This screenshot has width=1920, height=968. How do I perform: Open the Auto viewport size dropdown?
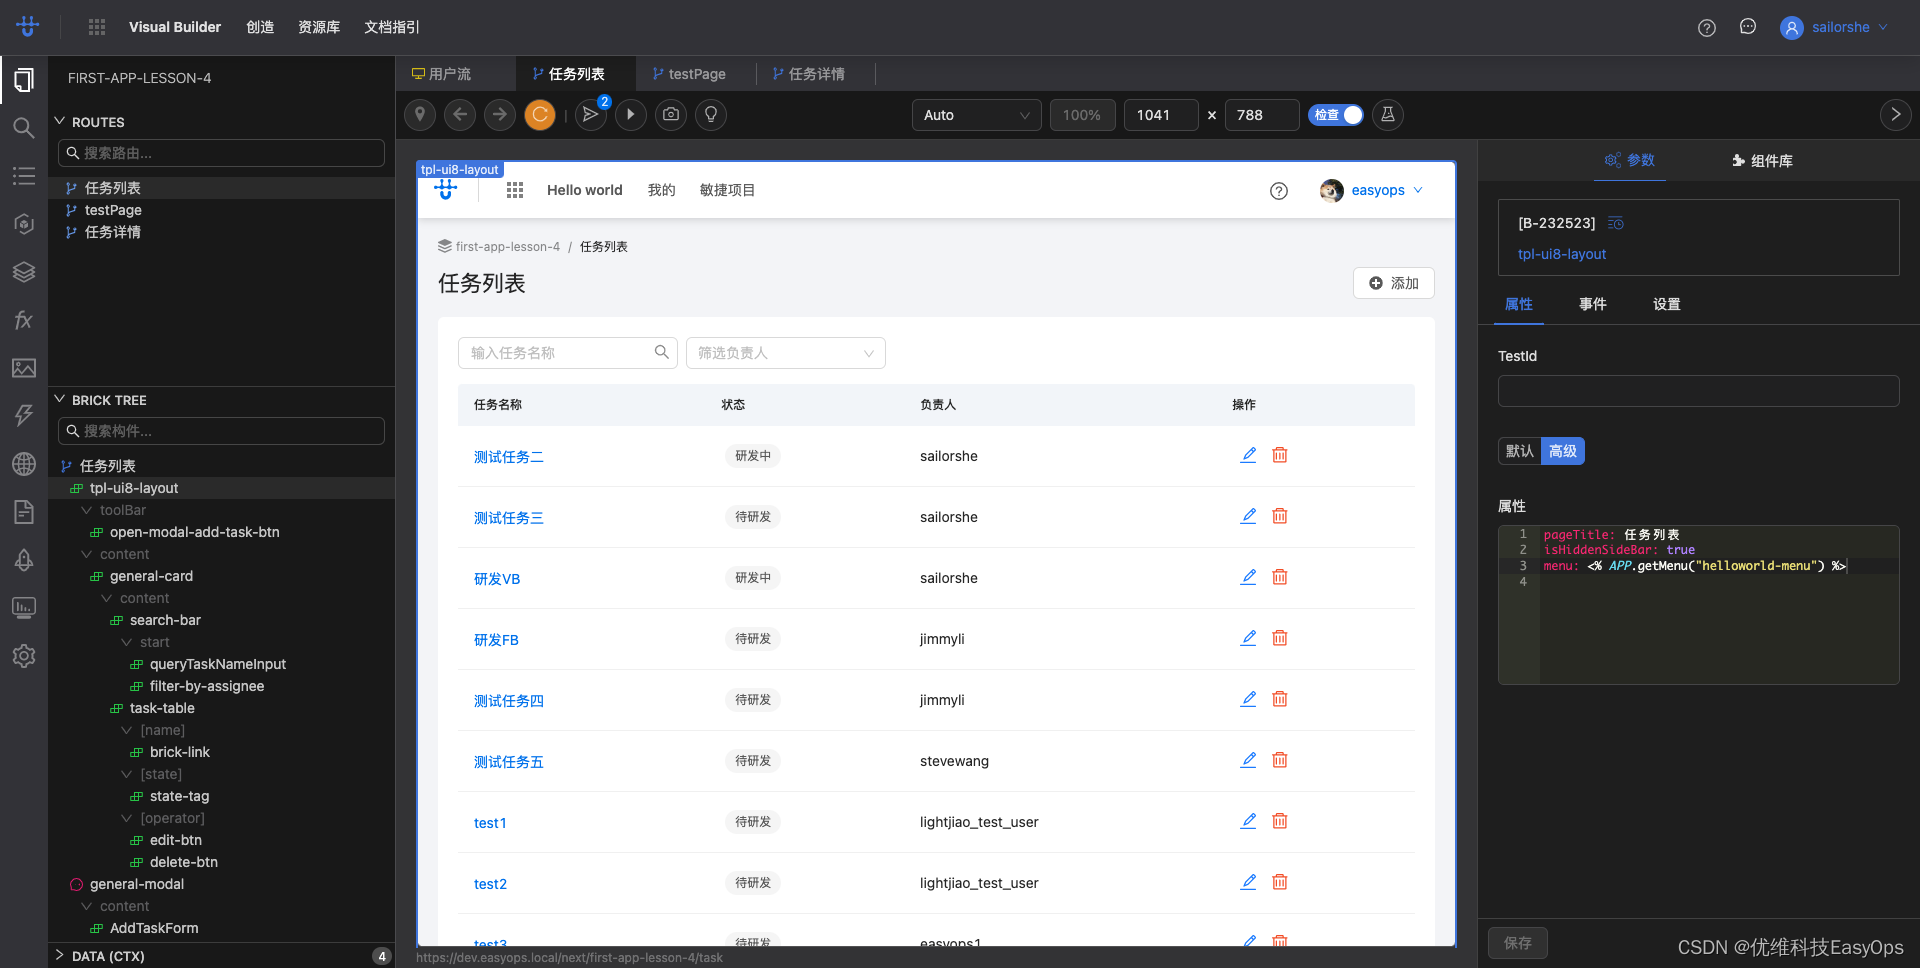click(x=976, y=115)
